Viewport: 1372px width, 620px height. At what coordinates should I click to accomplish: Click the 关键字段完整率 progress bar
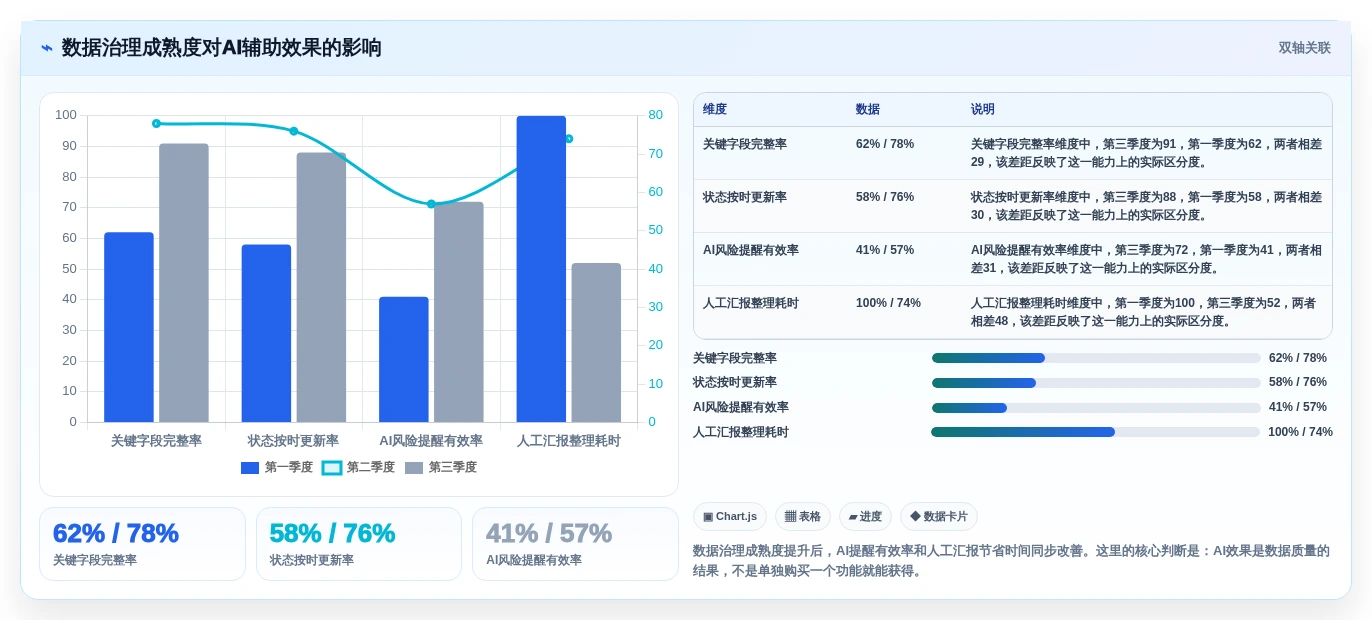click(x=1096, y=358)
